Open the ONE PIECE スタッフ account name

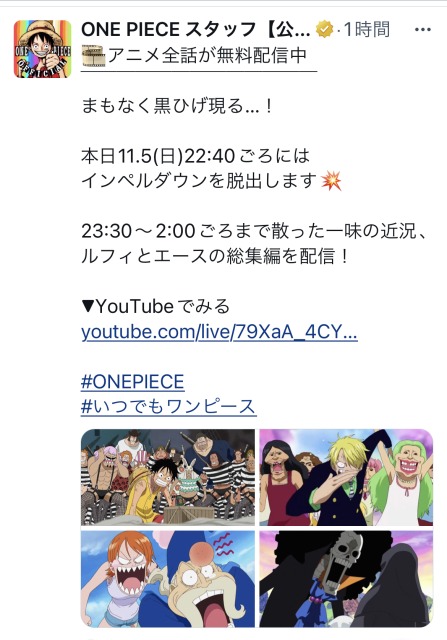tap(196, 30)
